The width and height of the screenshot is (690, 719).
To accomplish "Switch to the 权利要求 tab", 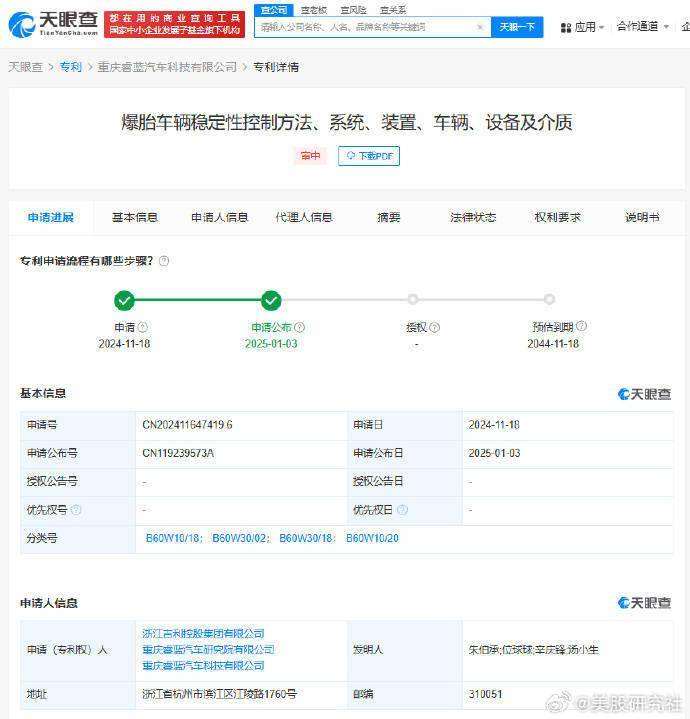I will tap(558, 217).
